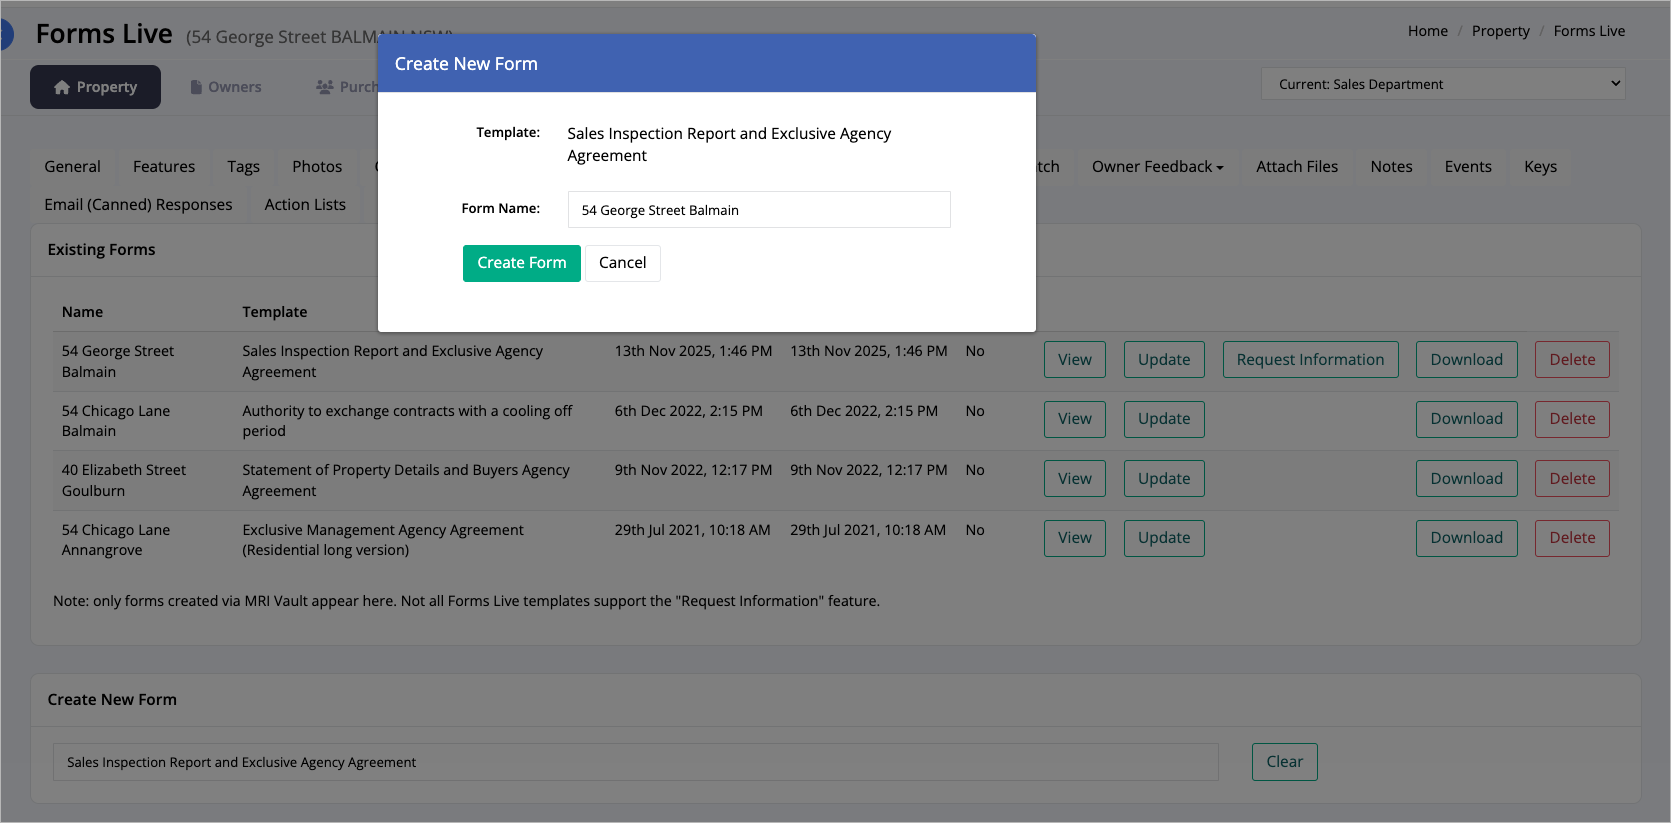Click the green Create Form button
Screen dimensions: 1671x823
(521, 263)
